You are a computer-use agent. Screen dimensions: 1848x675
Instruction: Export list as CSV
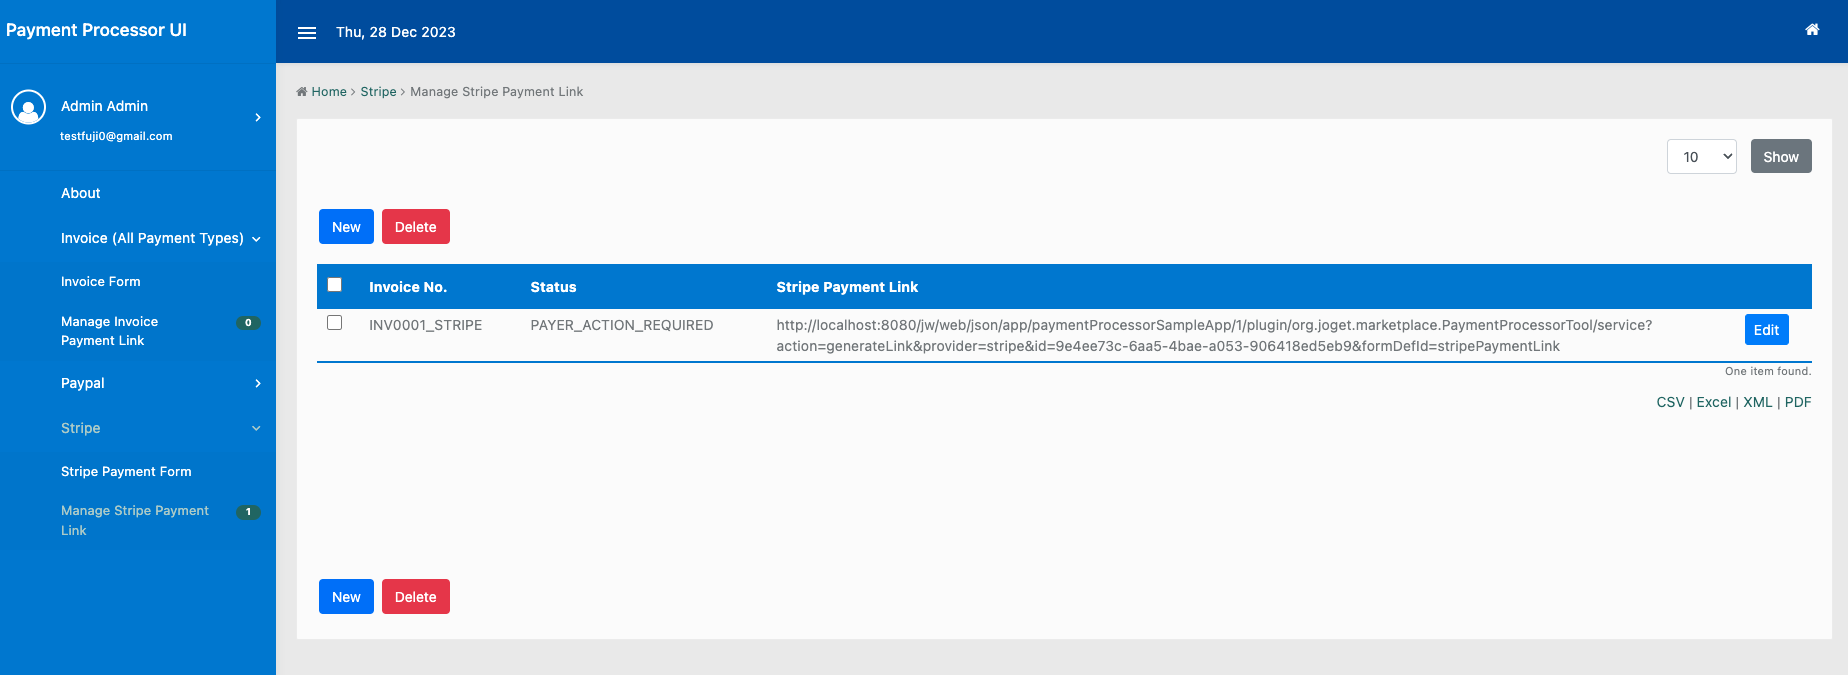coord(1670,403)
